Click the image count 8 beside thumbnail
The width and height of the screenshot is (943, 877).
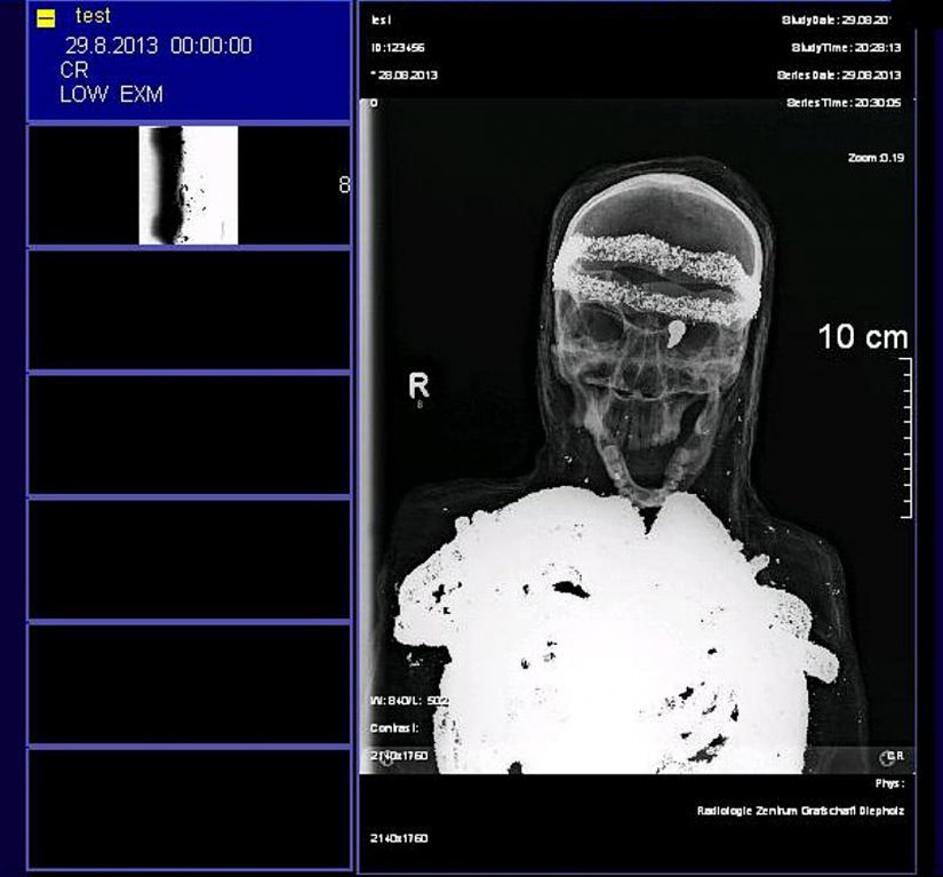click(344, 185)
